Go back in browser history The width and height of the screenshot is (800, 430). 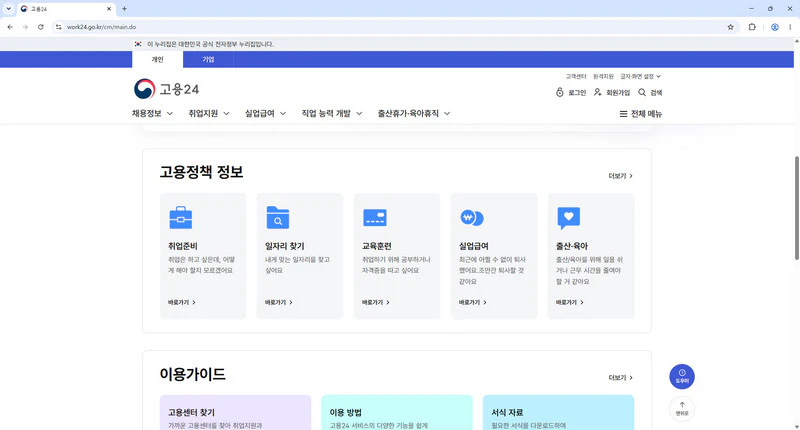click(x=10, y=27)
